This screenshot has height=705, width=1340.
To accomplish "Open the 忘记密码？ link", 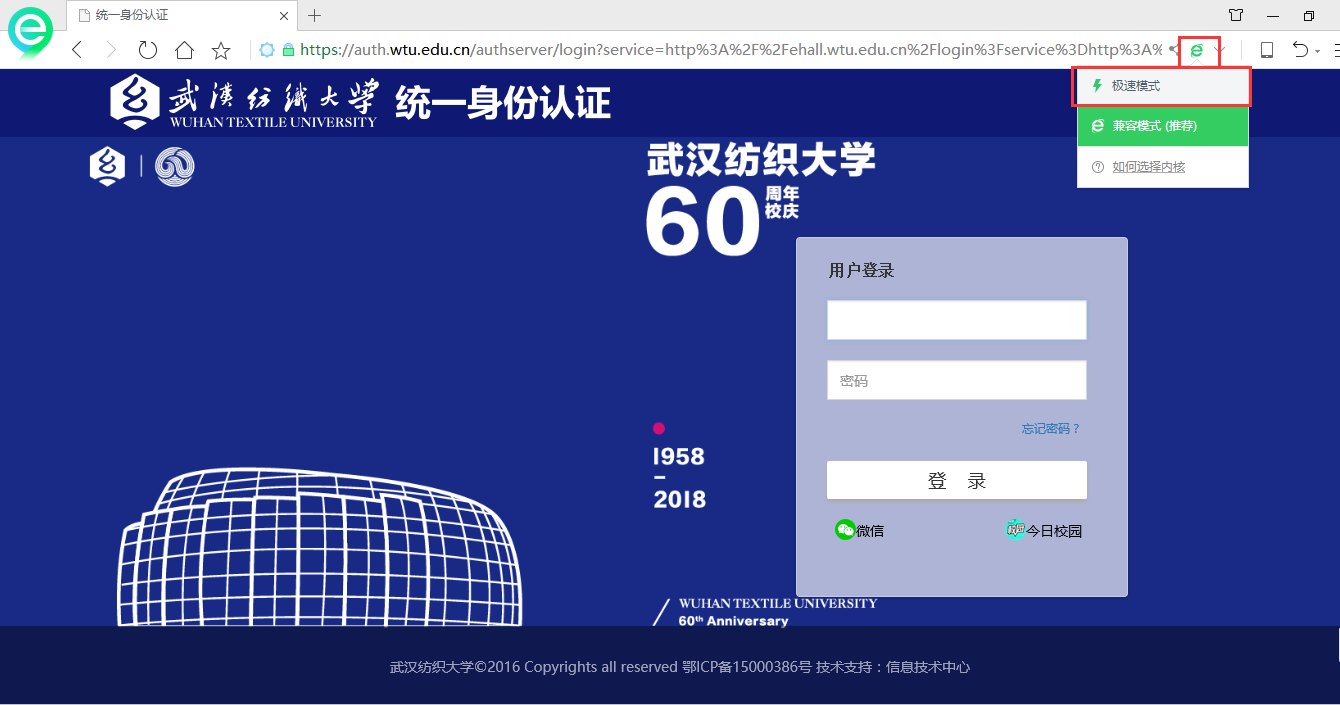I will click(x=1051, y=428).
